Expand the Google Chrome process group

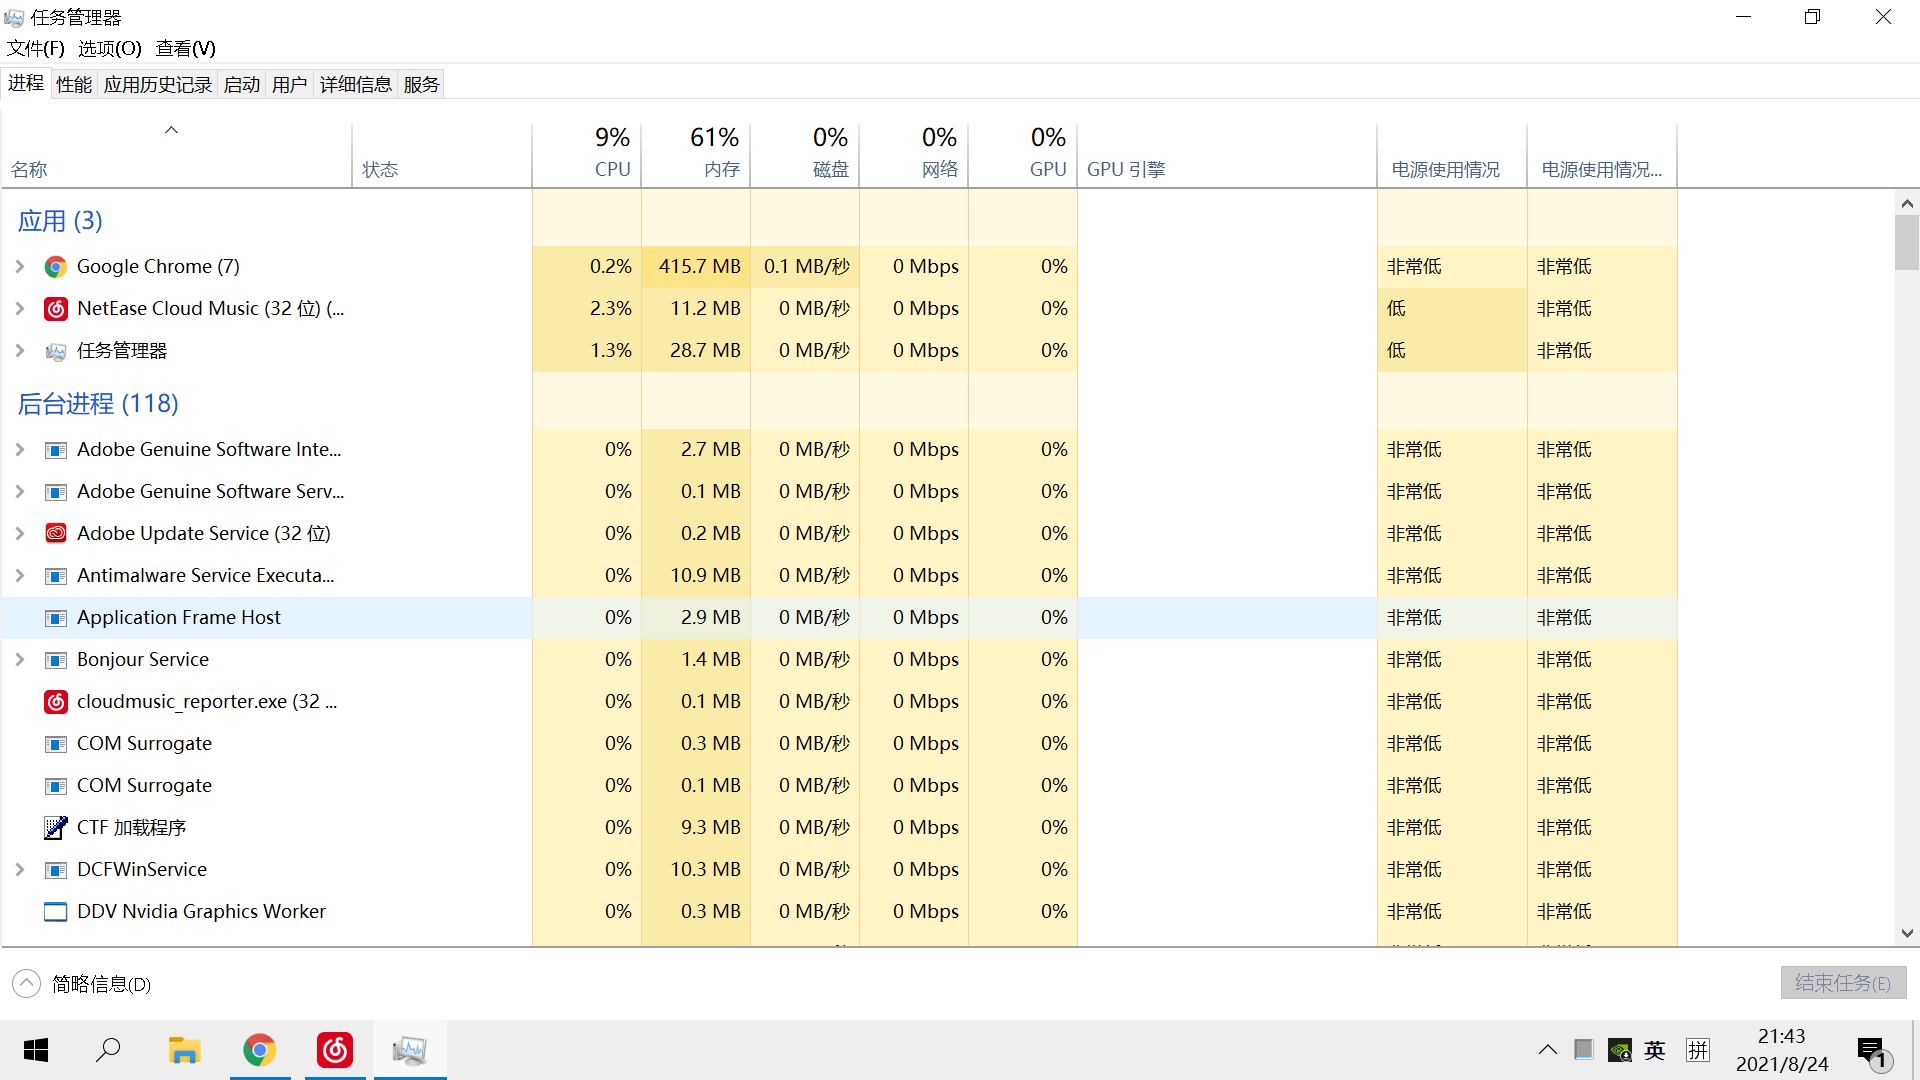coord(20,267)
